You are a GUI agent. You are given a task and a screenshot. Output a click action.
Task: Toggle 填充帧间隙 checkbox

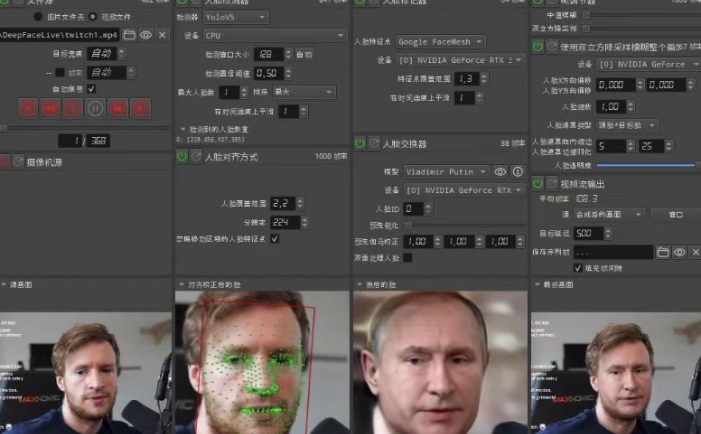point(578,268)
